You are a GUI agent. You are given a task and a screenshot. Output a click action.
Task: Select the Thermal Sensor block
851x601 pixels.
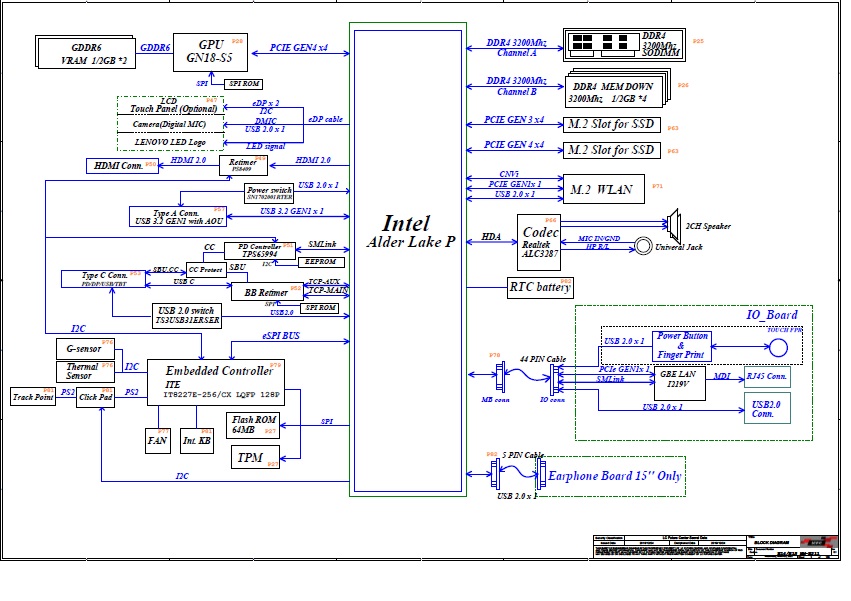click(85, 371)
